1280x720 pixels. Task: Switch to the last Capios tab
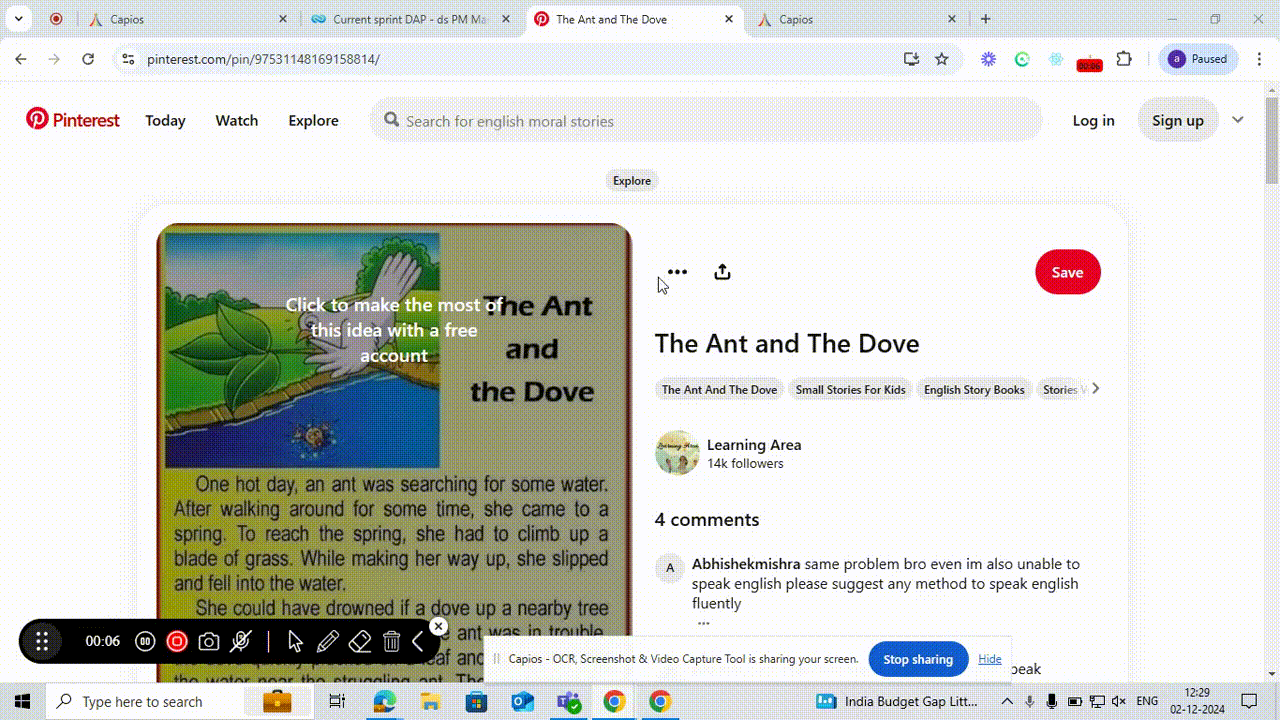click(855, 19)
